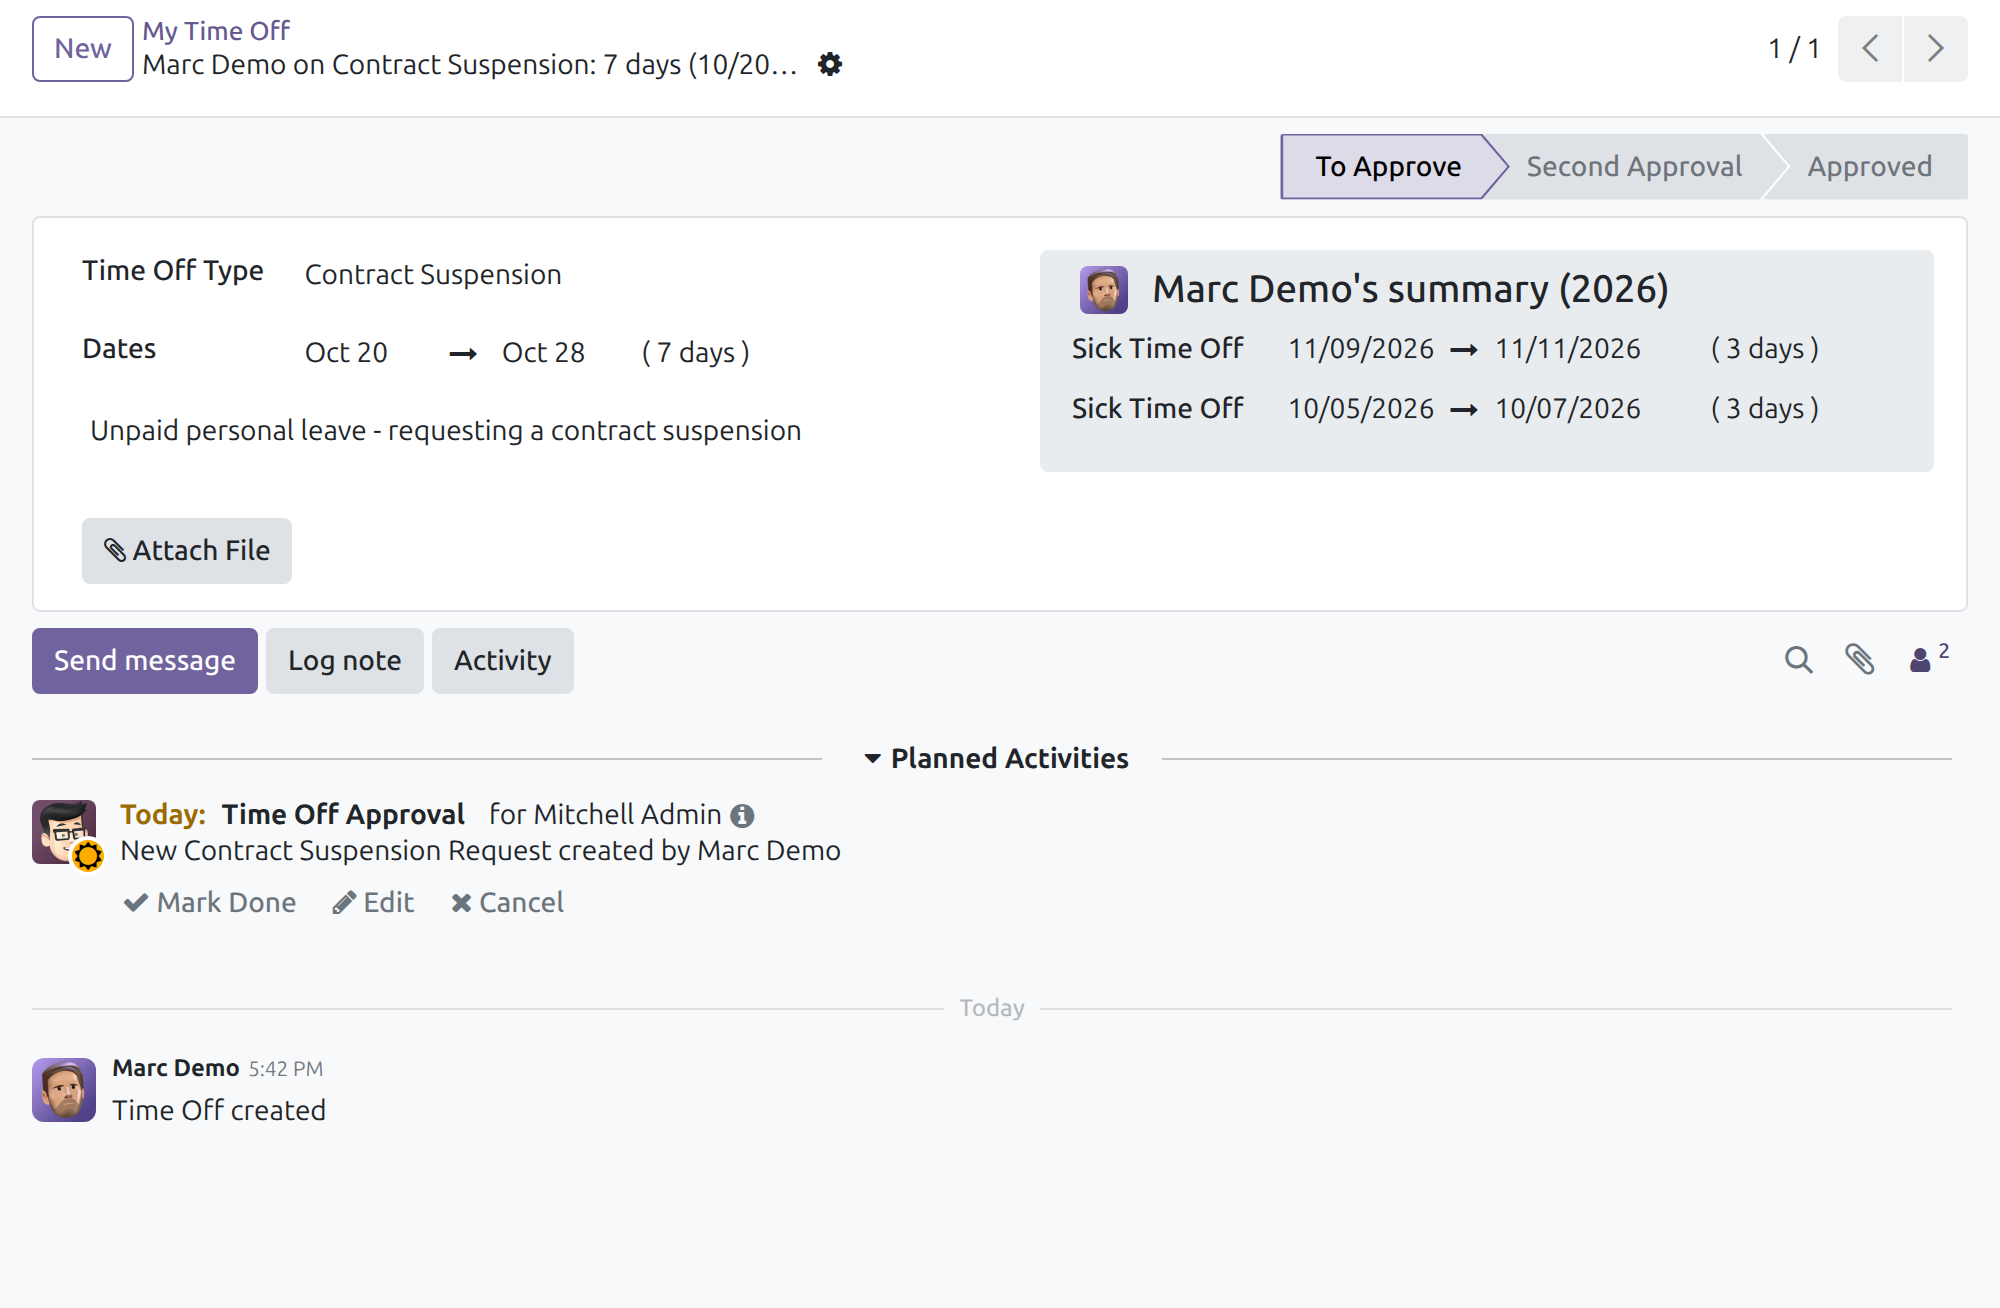Select the Approved status stage
Screen dimensions: 2000x1308
click(1870, 166)
